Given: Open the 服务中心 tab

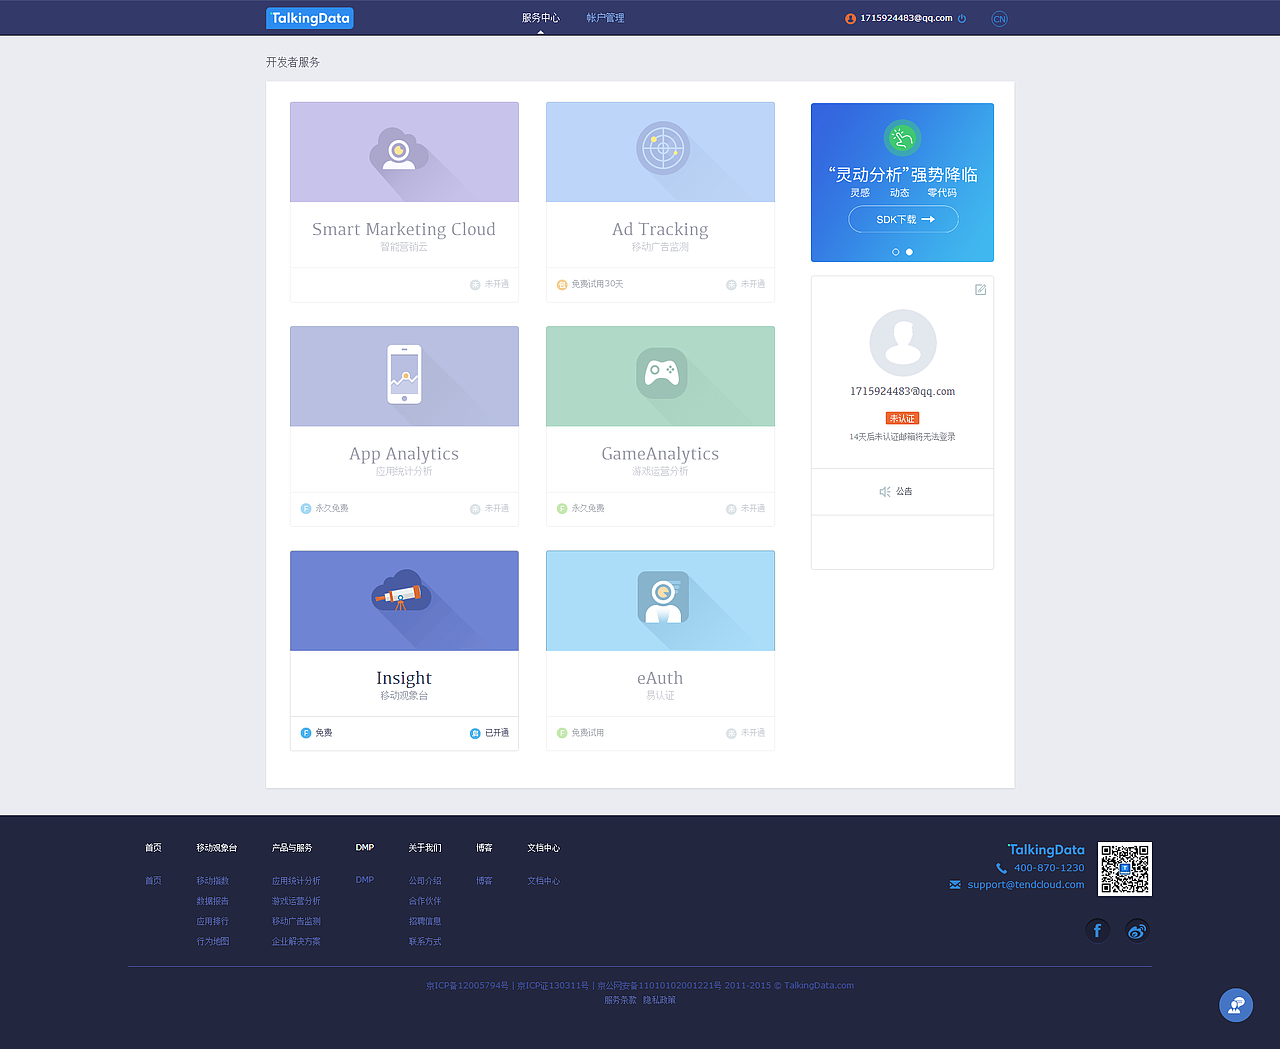Looking at the screenshot, I should point(541,18).
